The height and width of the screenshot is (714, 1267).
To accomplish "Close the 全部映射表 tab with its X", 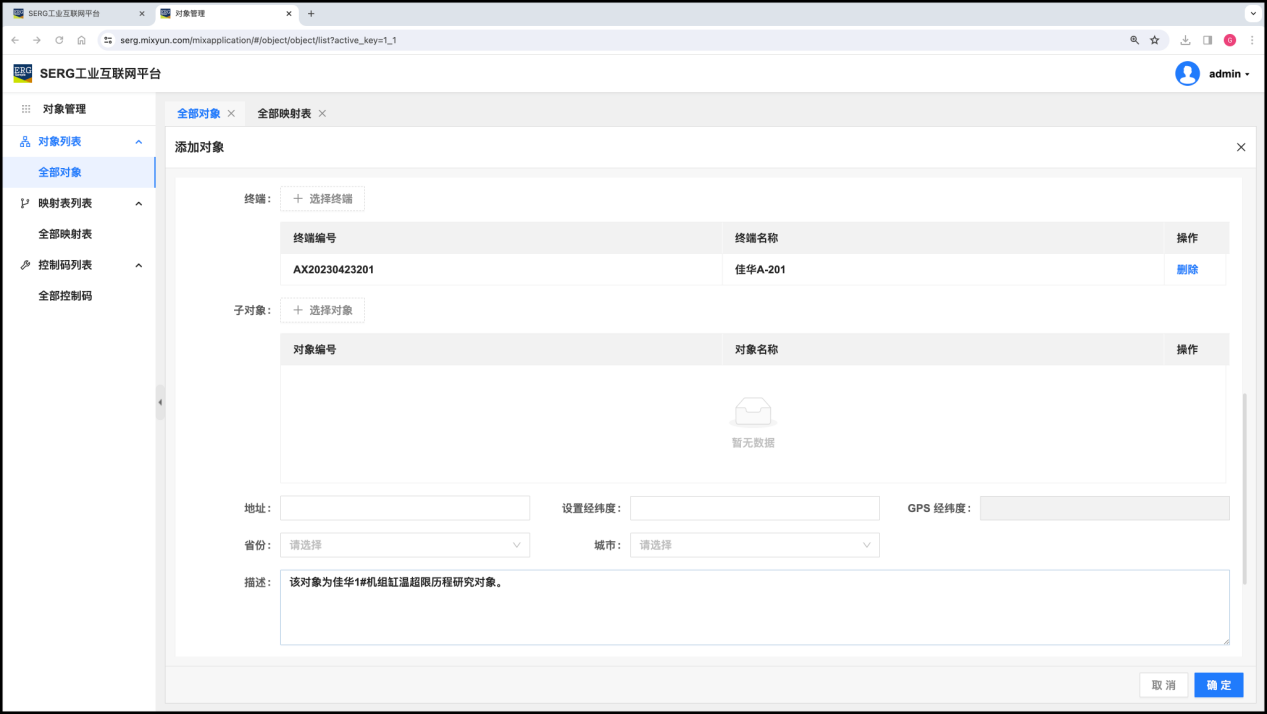I will point(322,114).
